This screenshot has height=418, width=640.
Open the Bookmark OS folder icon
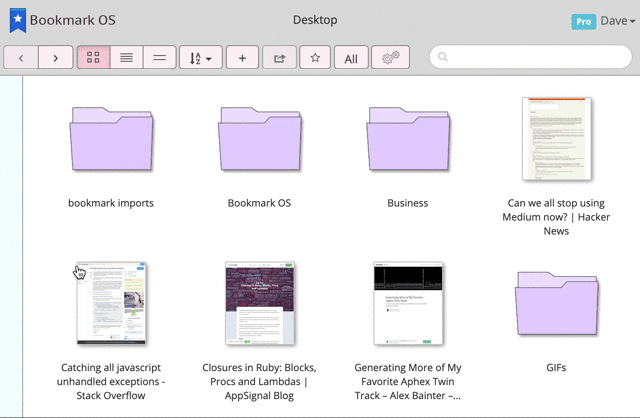pyautogui.click(x=260, y=139)
